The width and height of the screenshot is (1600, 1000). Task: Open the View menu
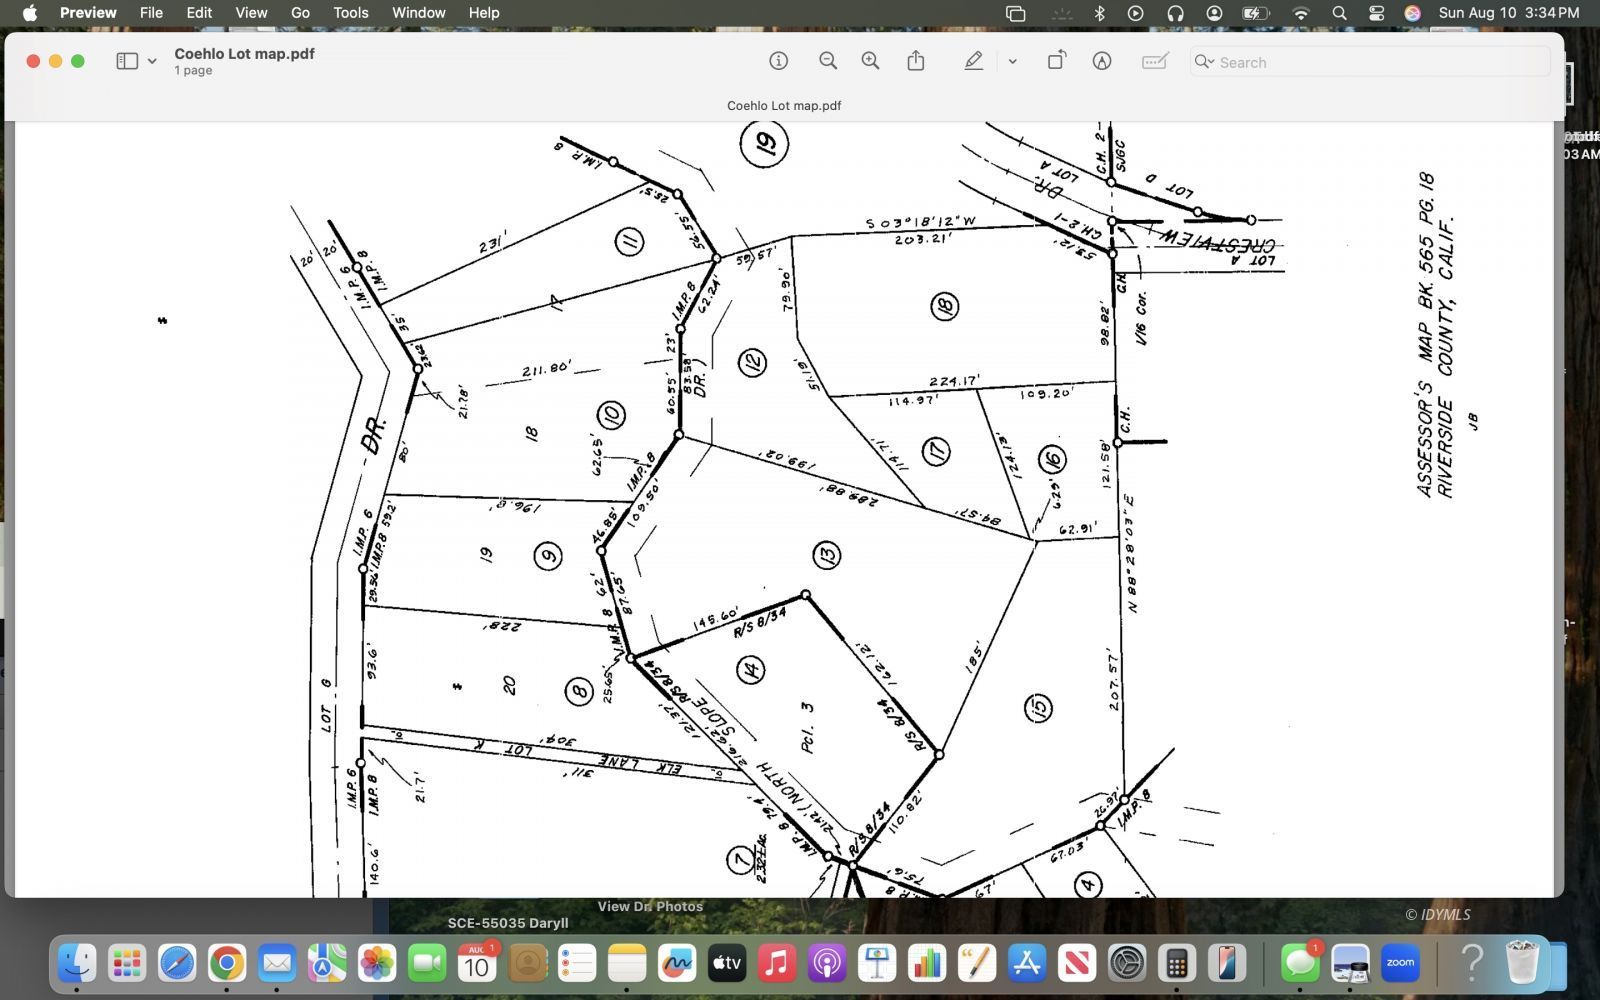click(x=251, y=13)
